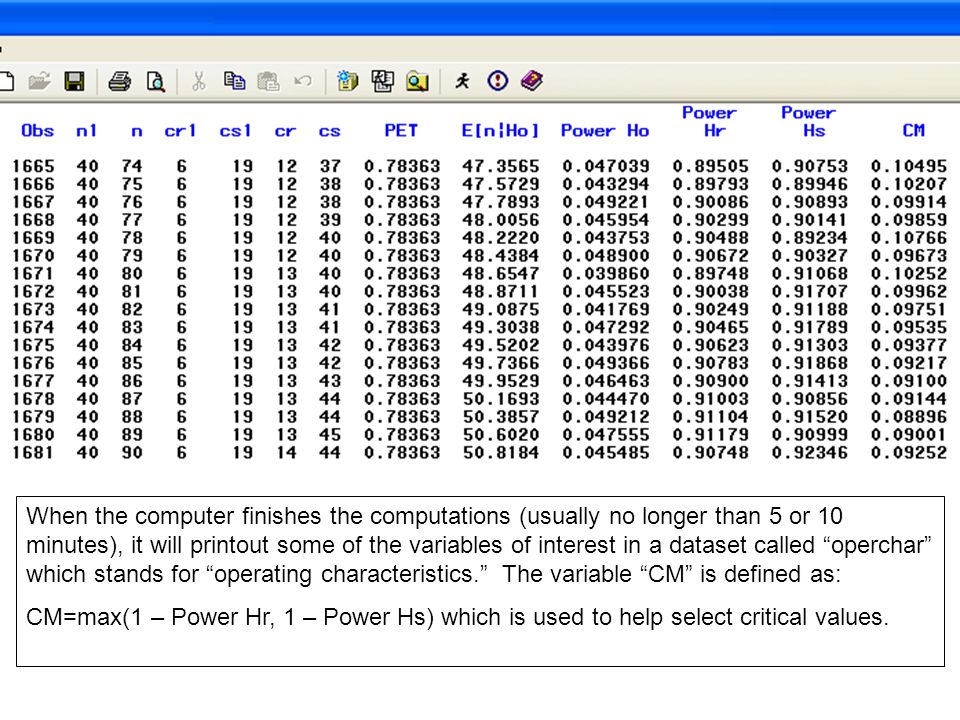The width and height of the screenshot is (960, 720).
Task: Select observation number 1679
Action: point(34,416)
